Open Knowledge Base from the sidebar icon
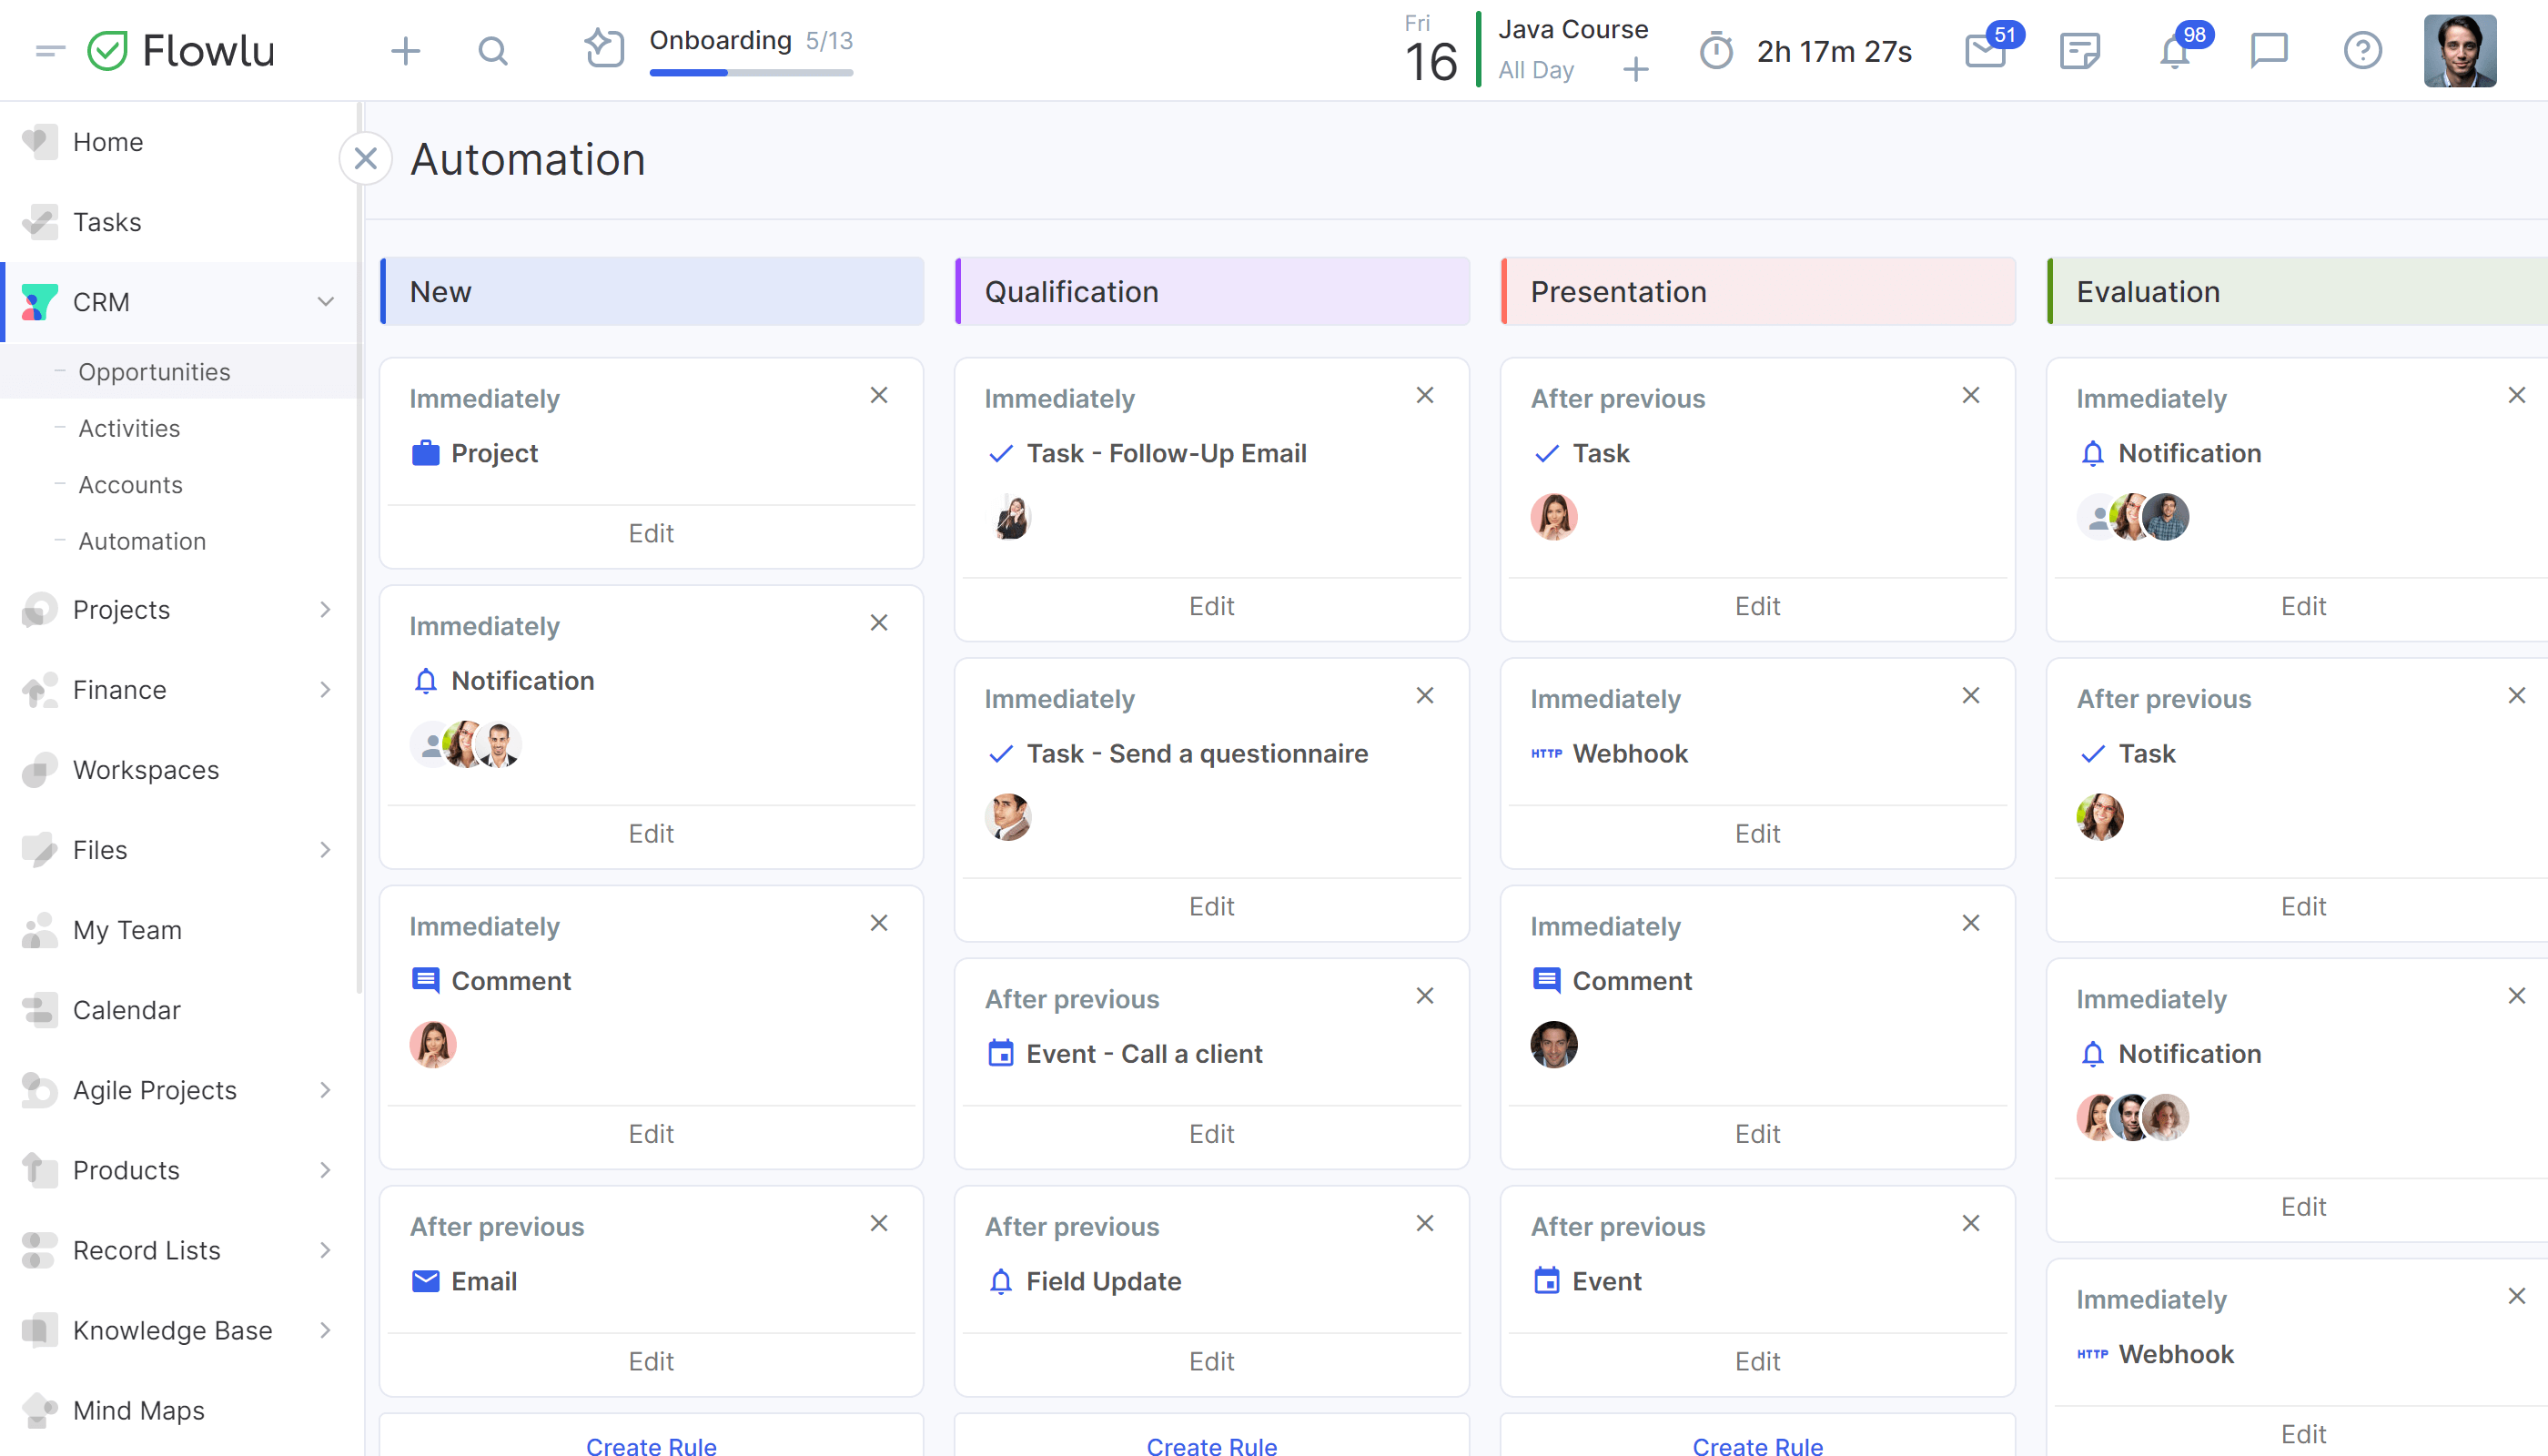This screenshot has height=1456, width=2548. click(x=38, y=1330)
